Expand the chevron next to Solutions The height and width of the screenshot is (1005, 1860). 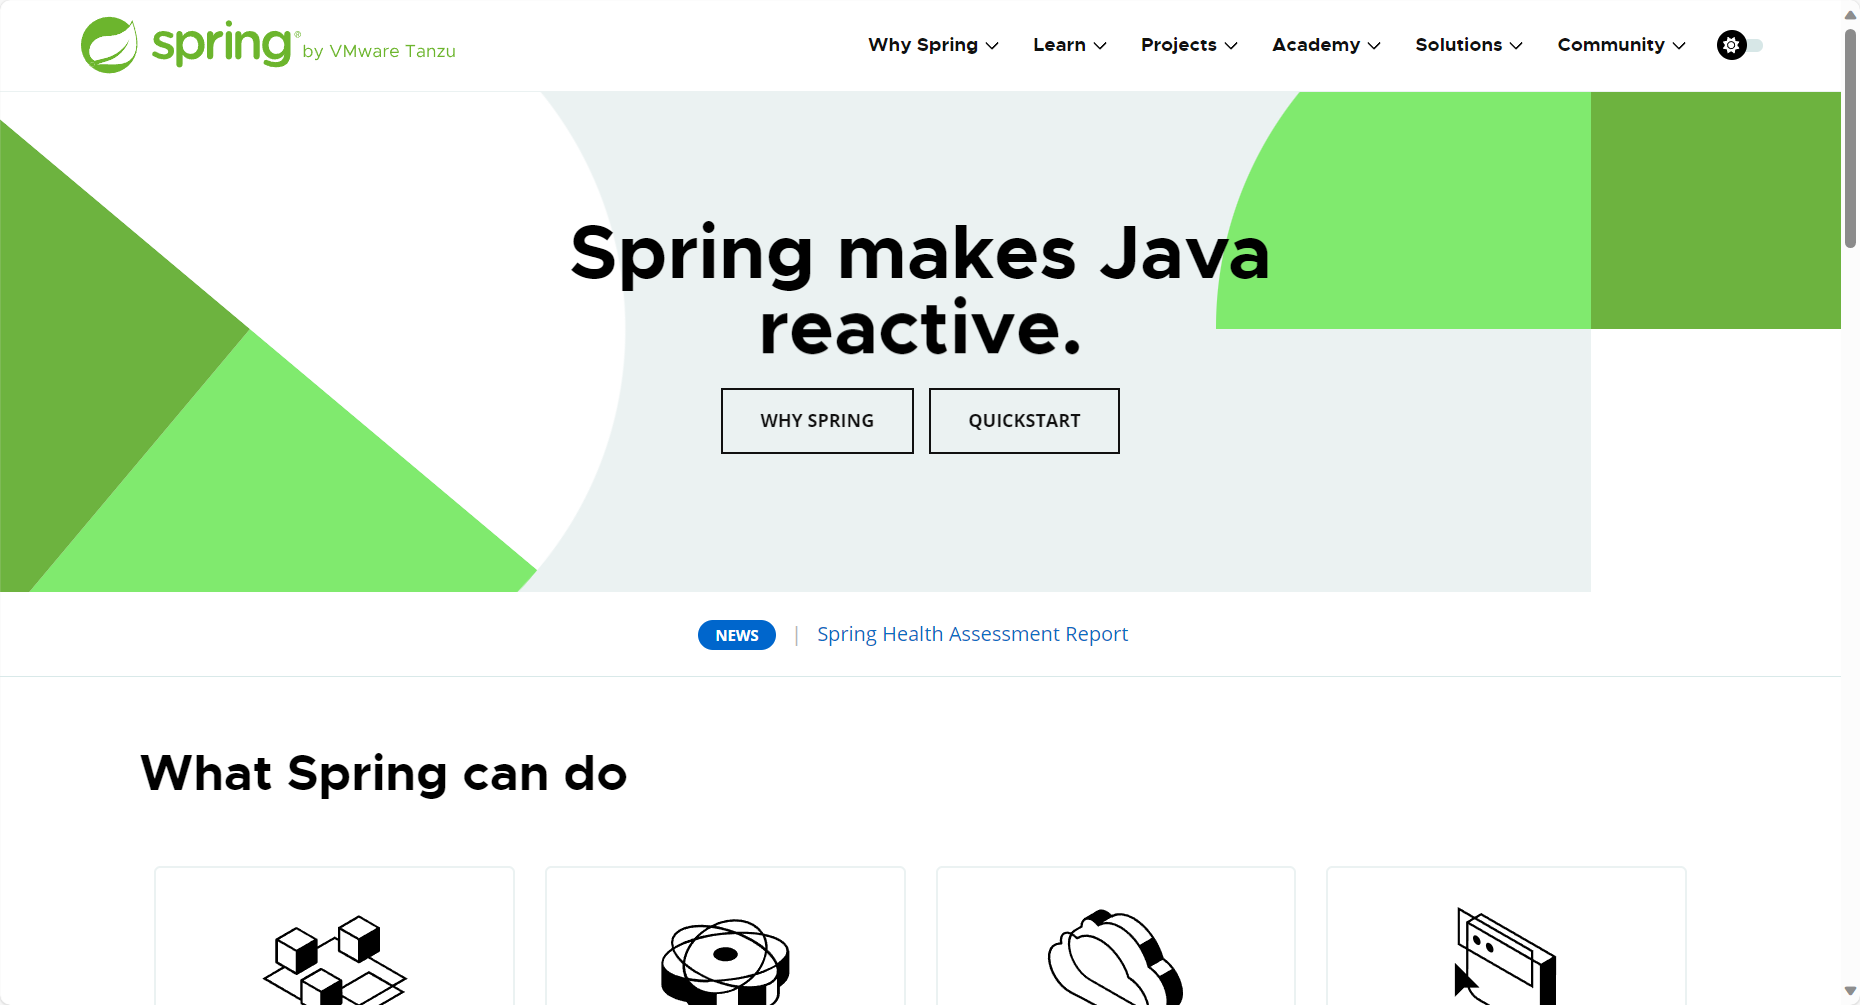[1516, 46]
